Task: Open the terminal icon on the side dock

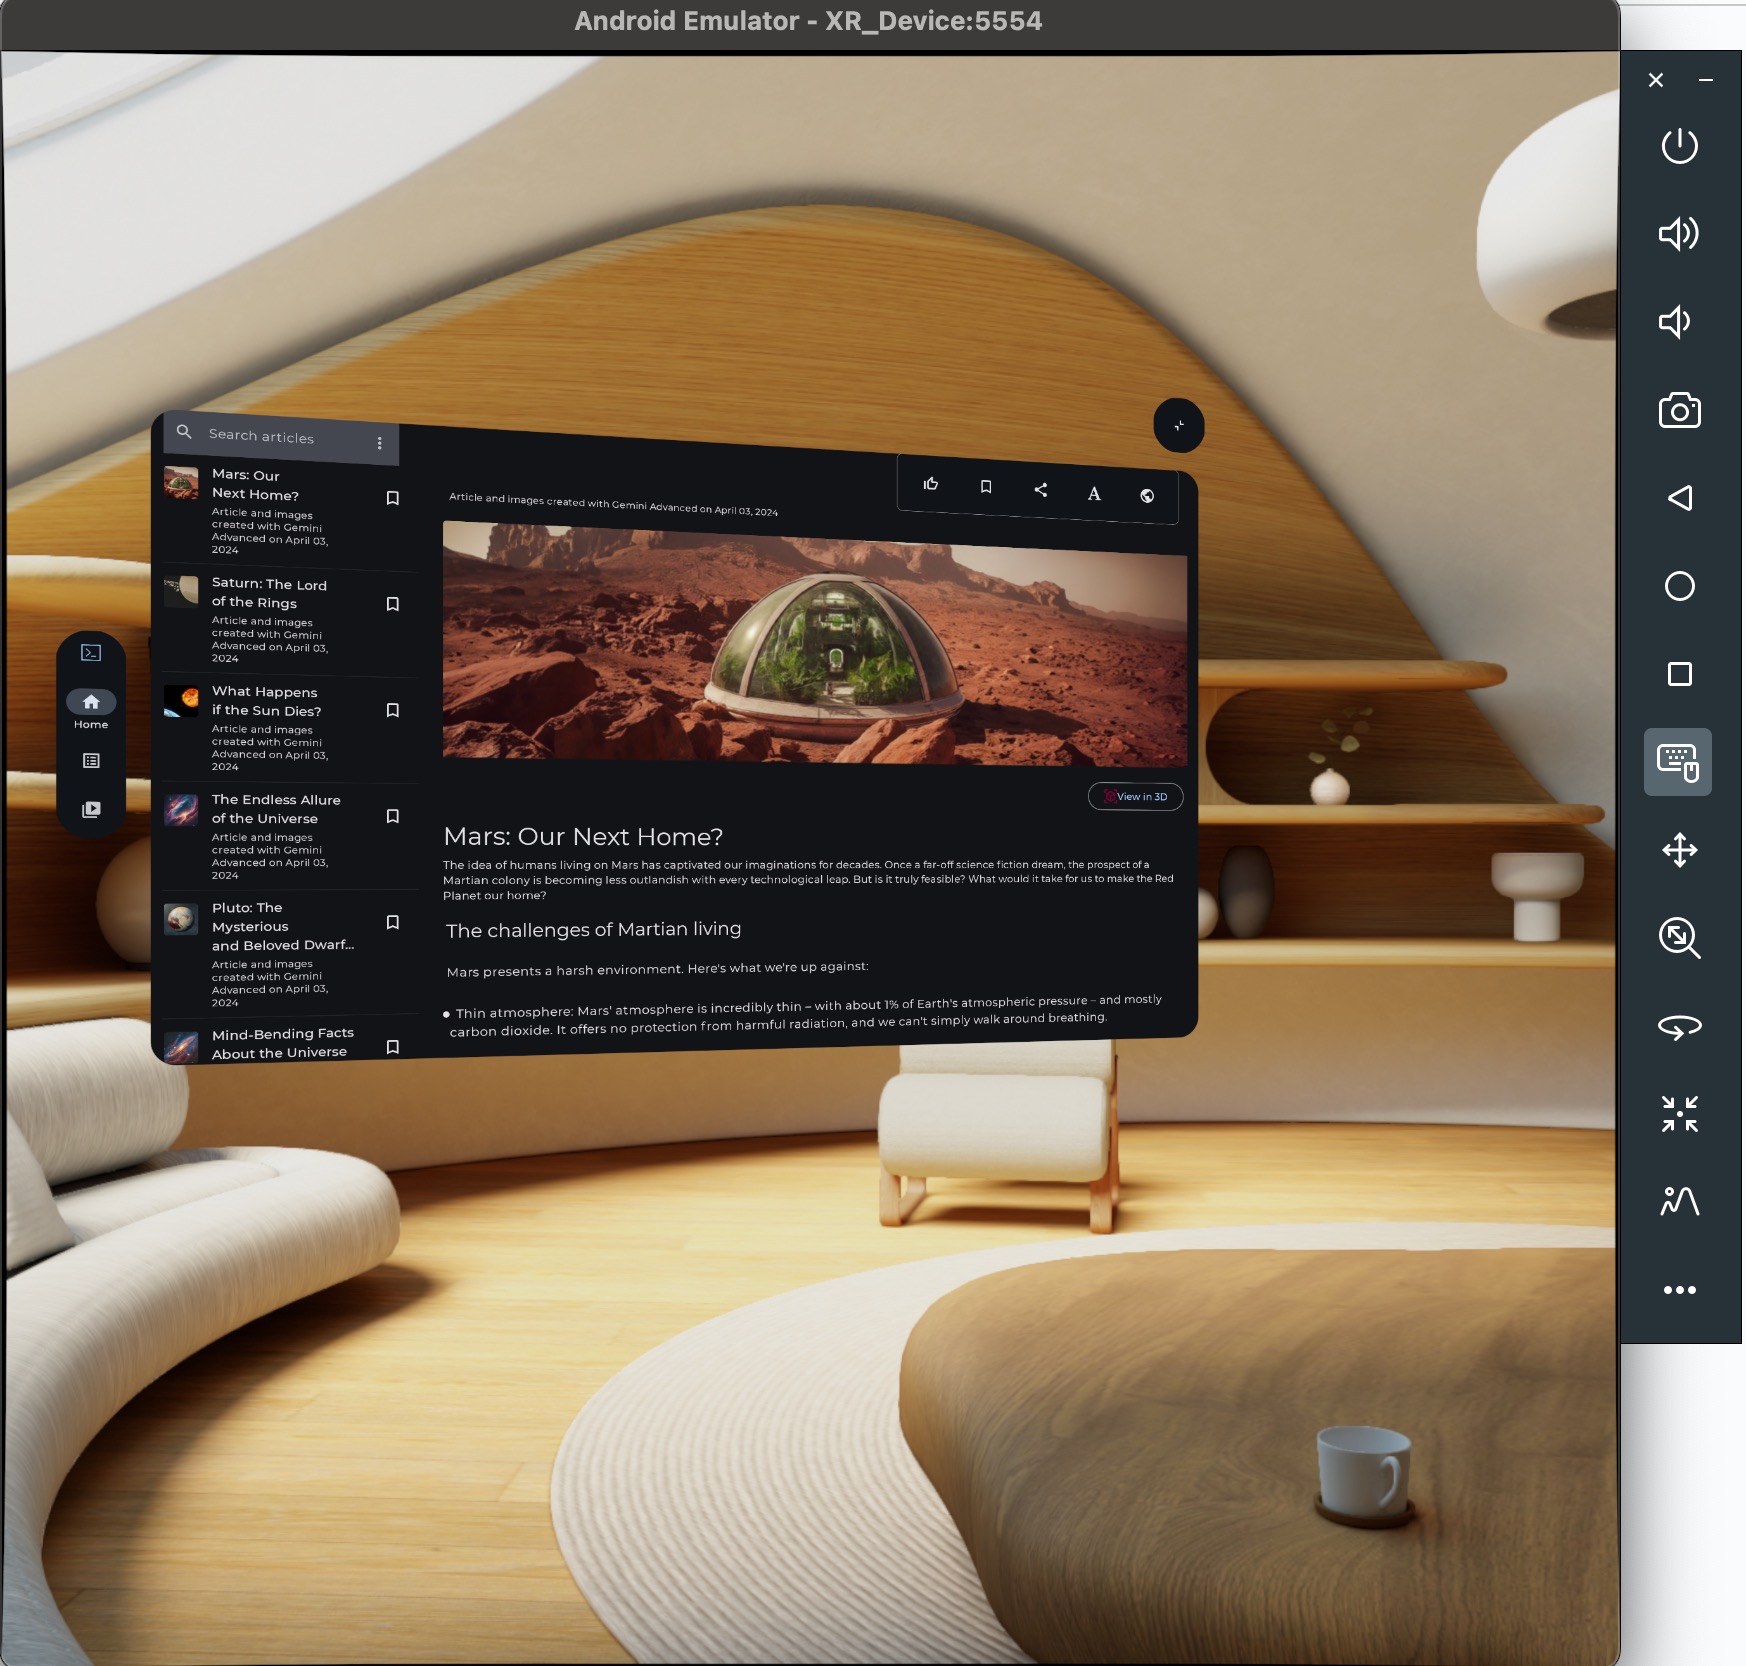Action: [x=91, y=652]
